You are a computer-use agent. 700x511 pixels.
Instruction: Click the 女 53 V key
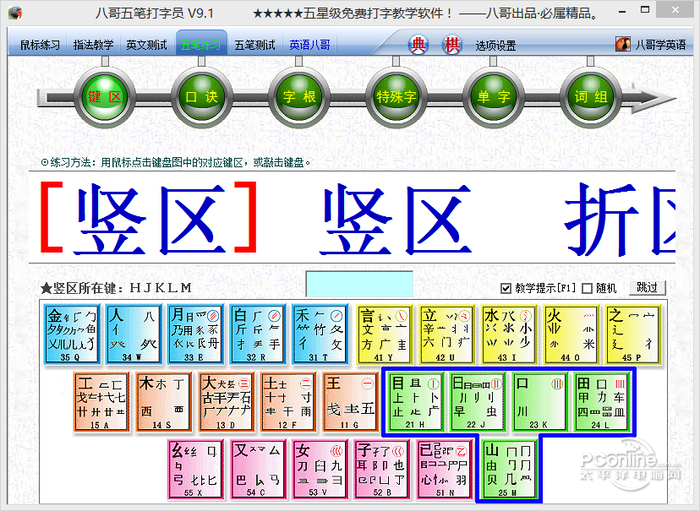tap(320, 469)
